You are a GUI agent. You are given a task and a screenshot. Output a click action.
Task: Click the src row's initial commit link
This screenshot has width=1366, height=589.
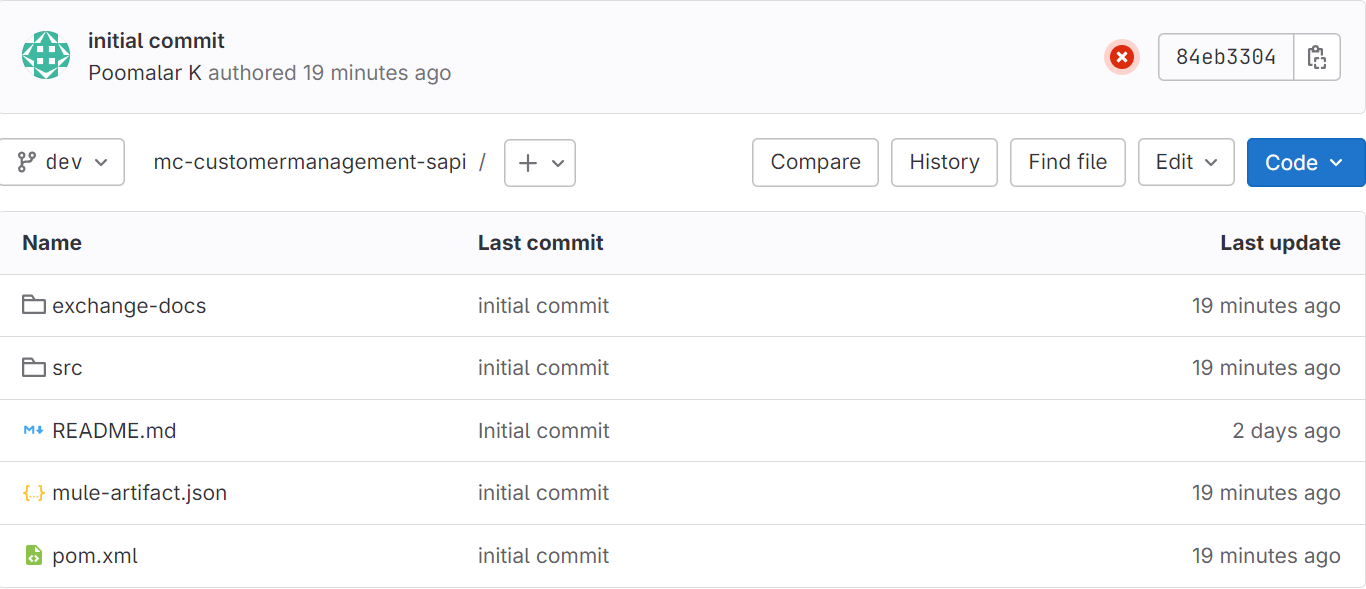pos(543,368)
